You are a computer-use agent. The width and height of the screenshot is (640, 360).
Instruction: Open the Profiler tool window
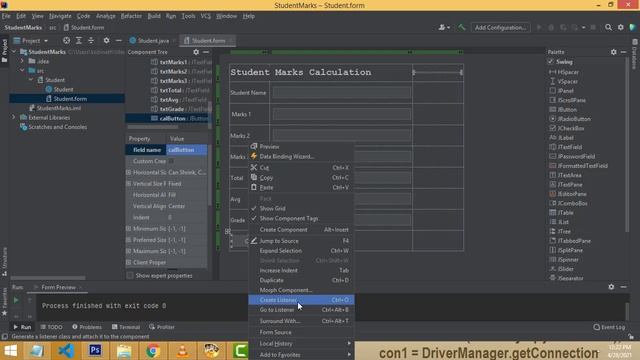click(162, 327)
